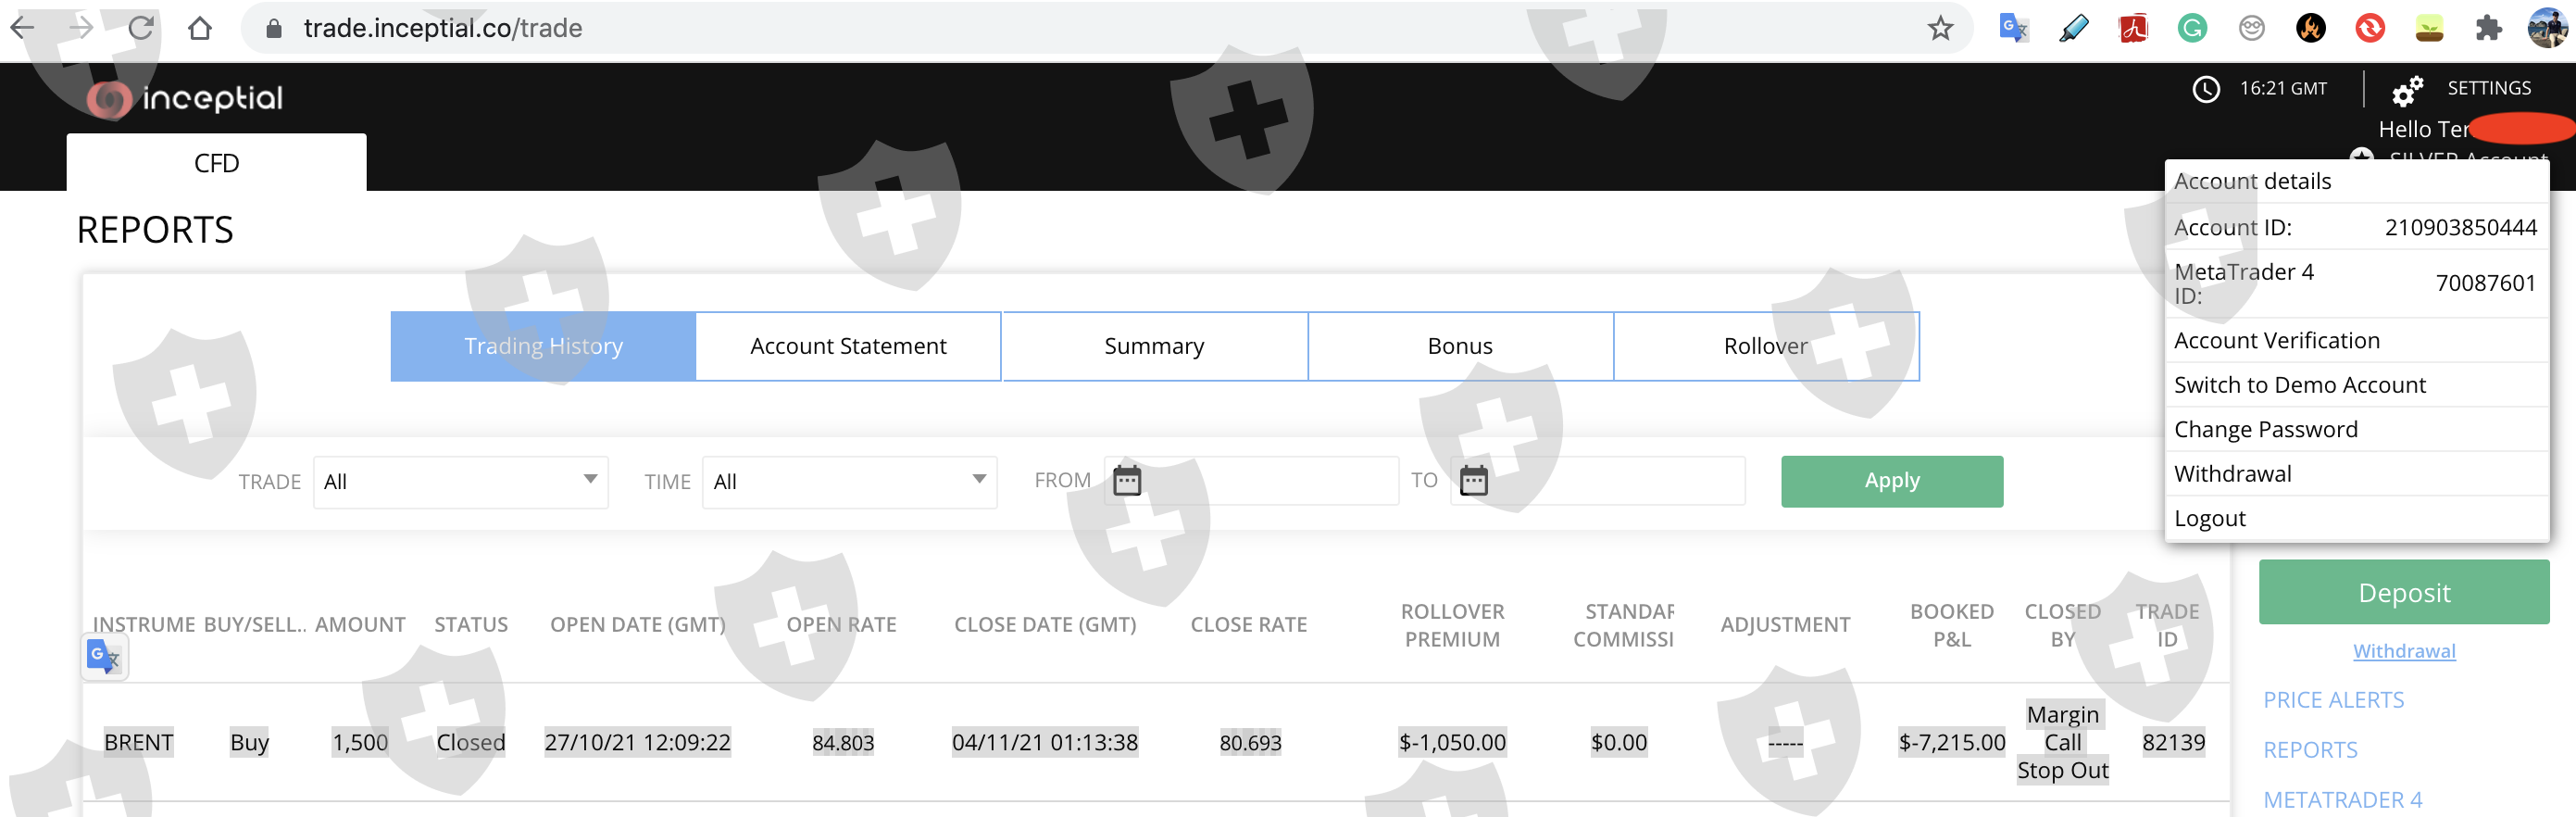
Task: Click the floating Google Translate page icon
Action: tap(104, 657)
